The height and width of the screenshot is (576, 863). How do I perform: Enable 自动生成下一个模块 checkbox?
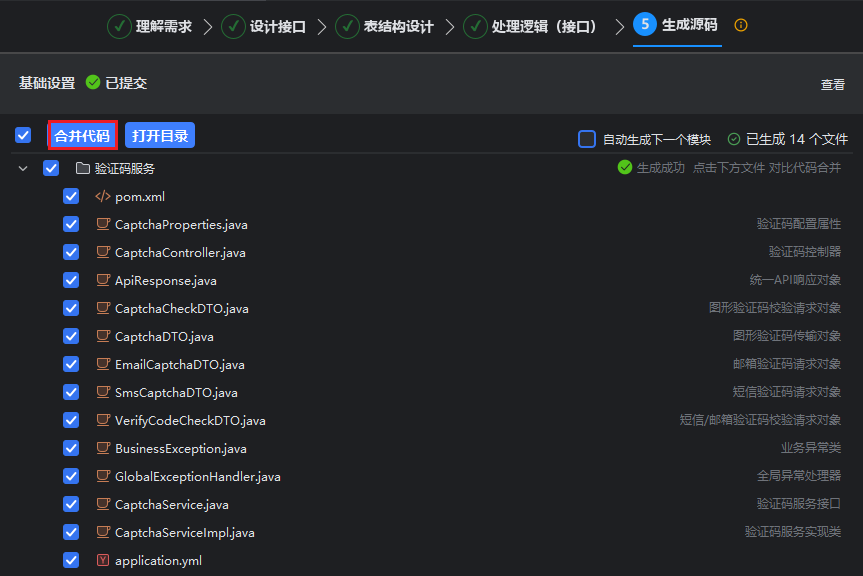[587, 139]
